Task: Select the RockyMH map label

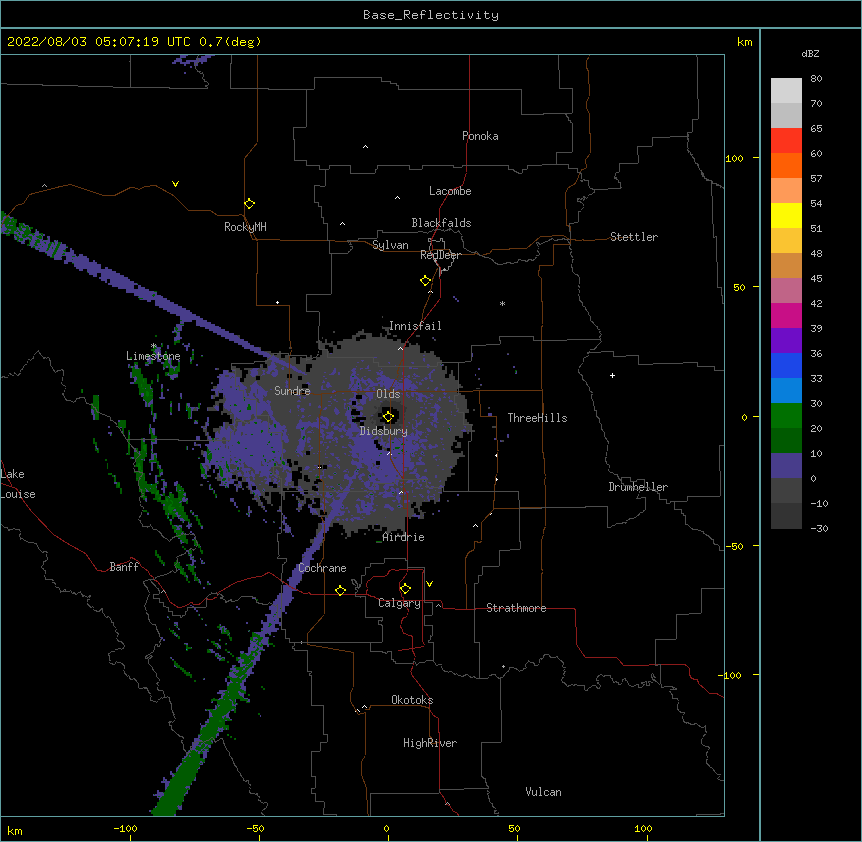Action: [245, 227]
